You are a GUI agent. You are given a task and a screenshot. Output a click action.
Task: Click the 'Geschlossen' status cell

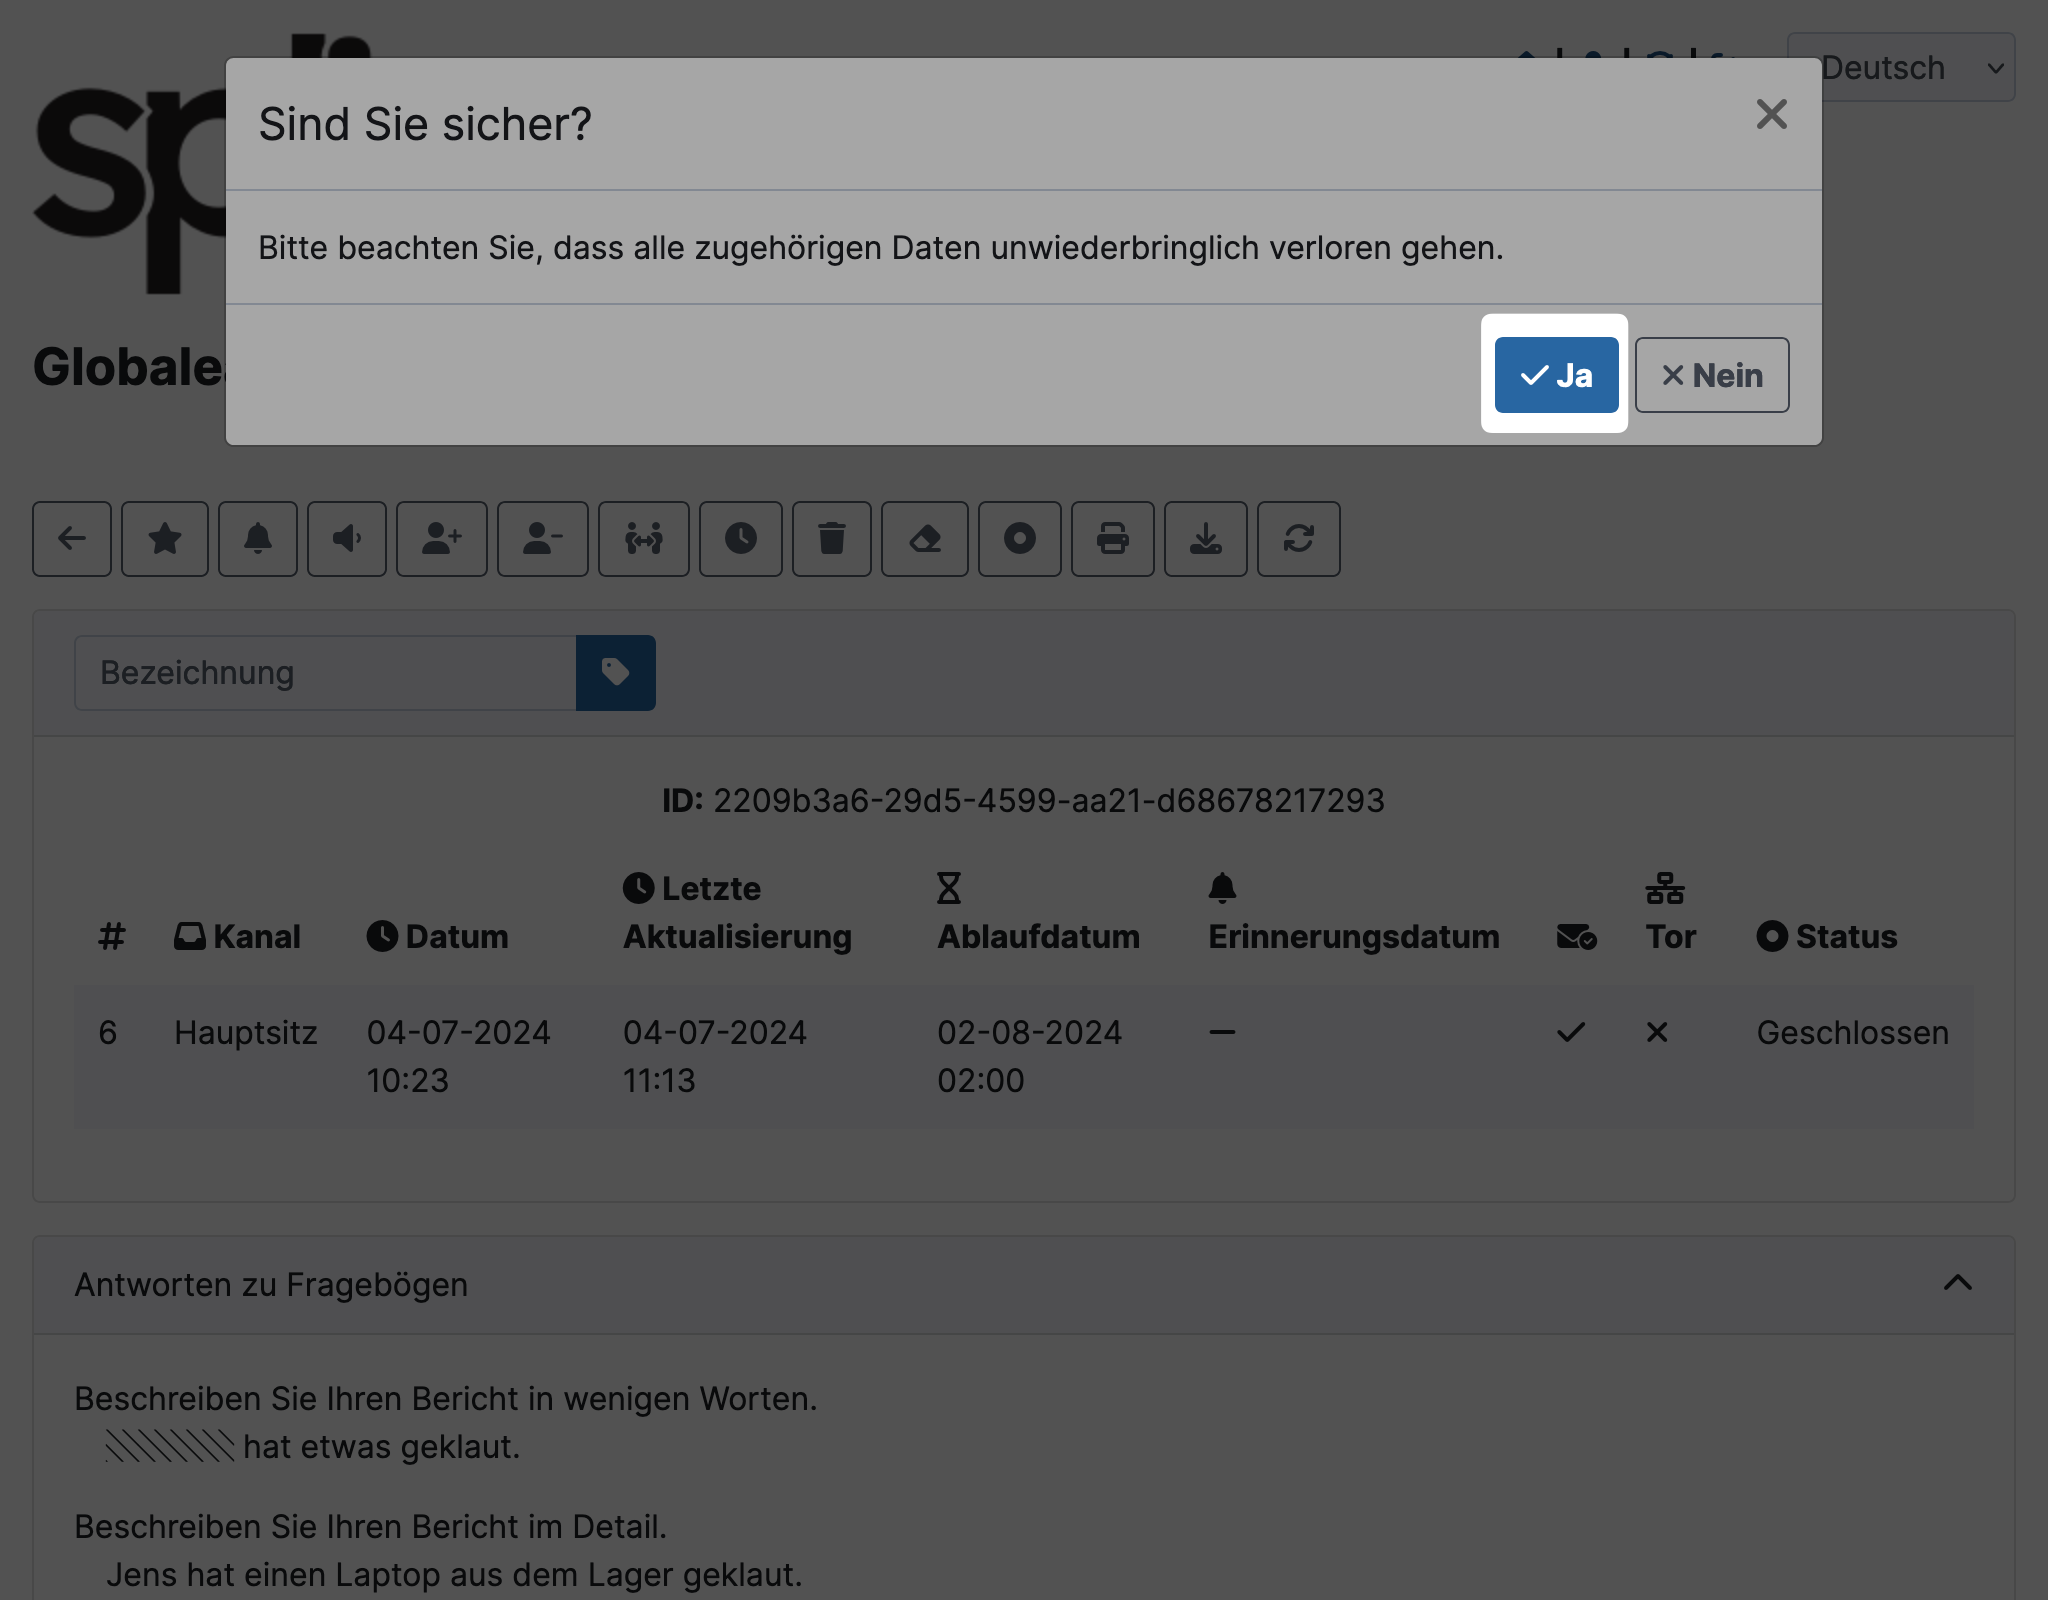point(1853,1033)
